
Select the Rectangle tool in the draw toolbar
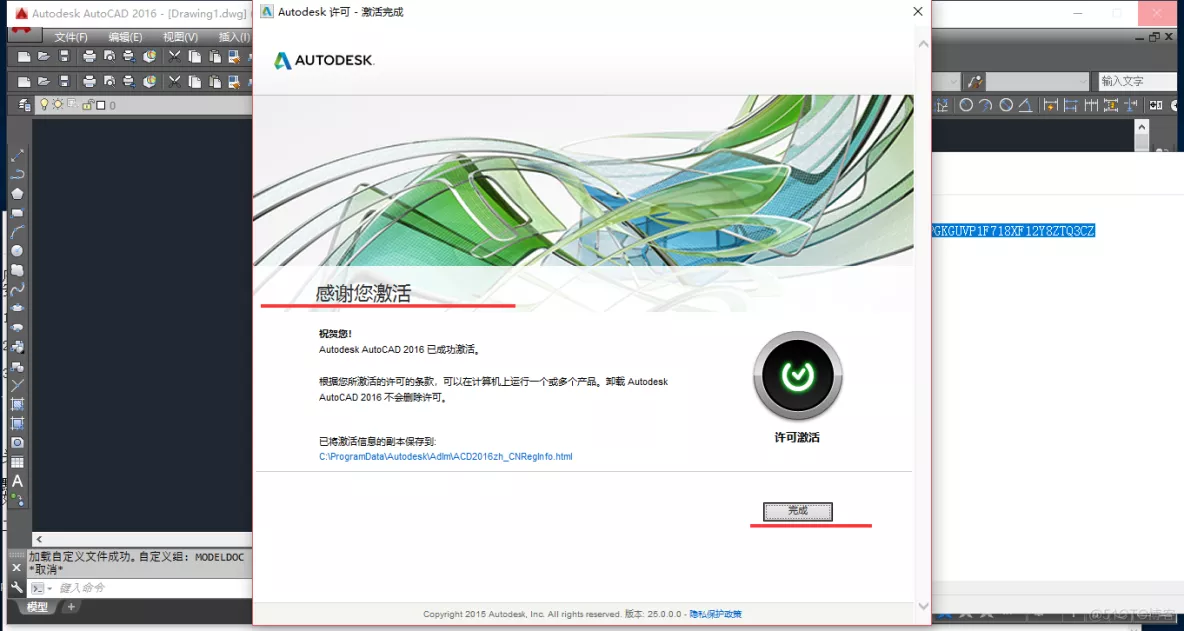coord(17,213)
